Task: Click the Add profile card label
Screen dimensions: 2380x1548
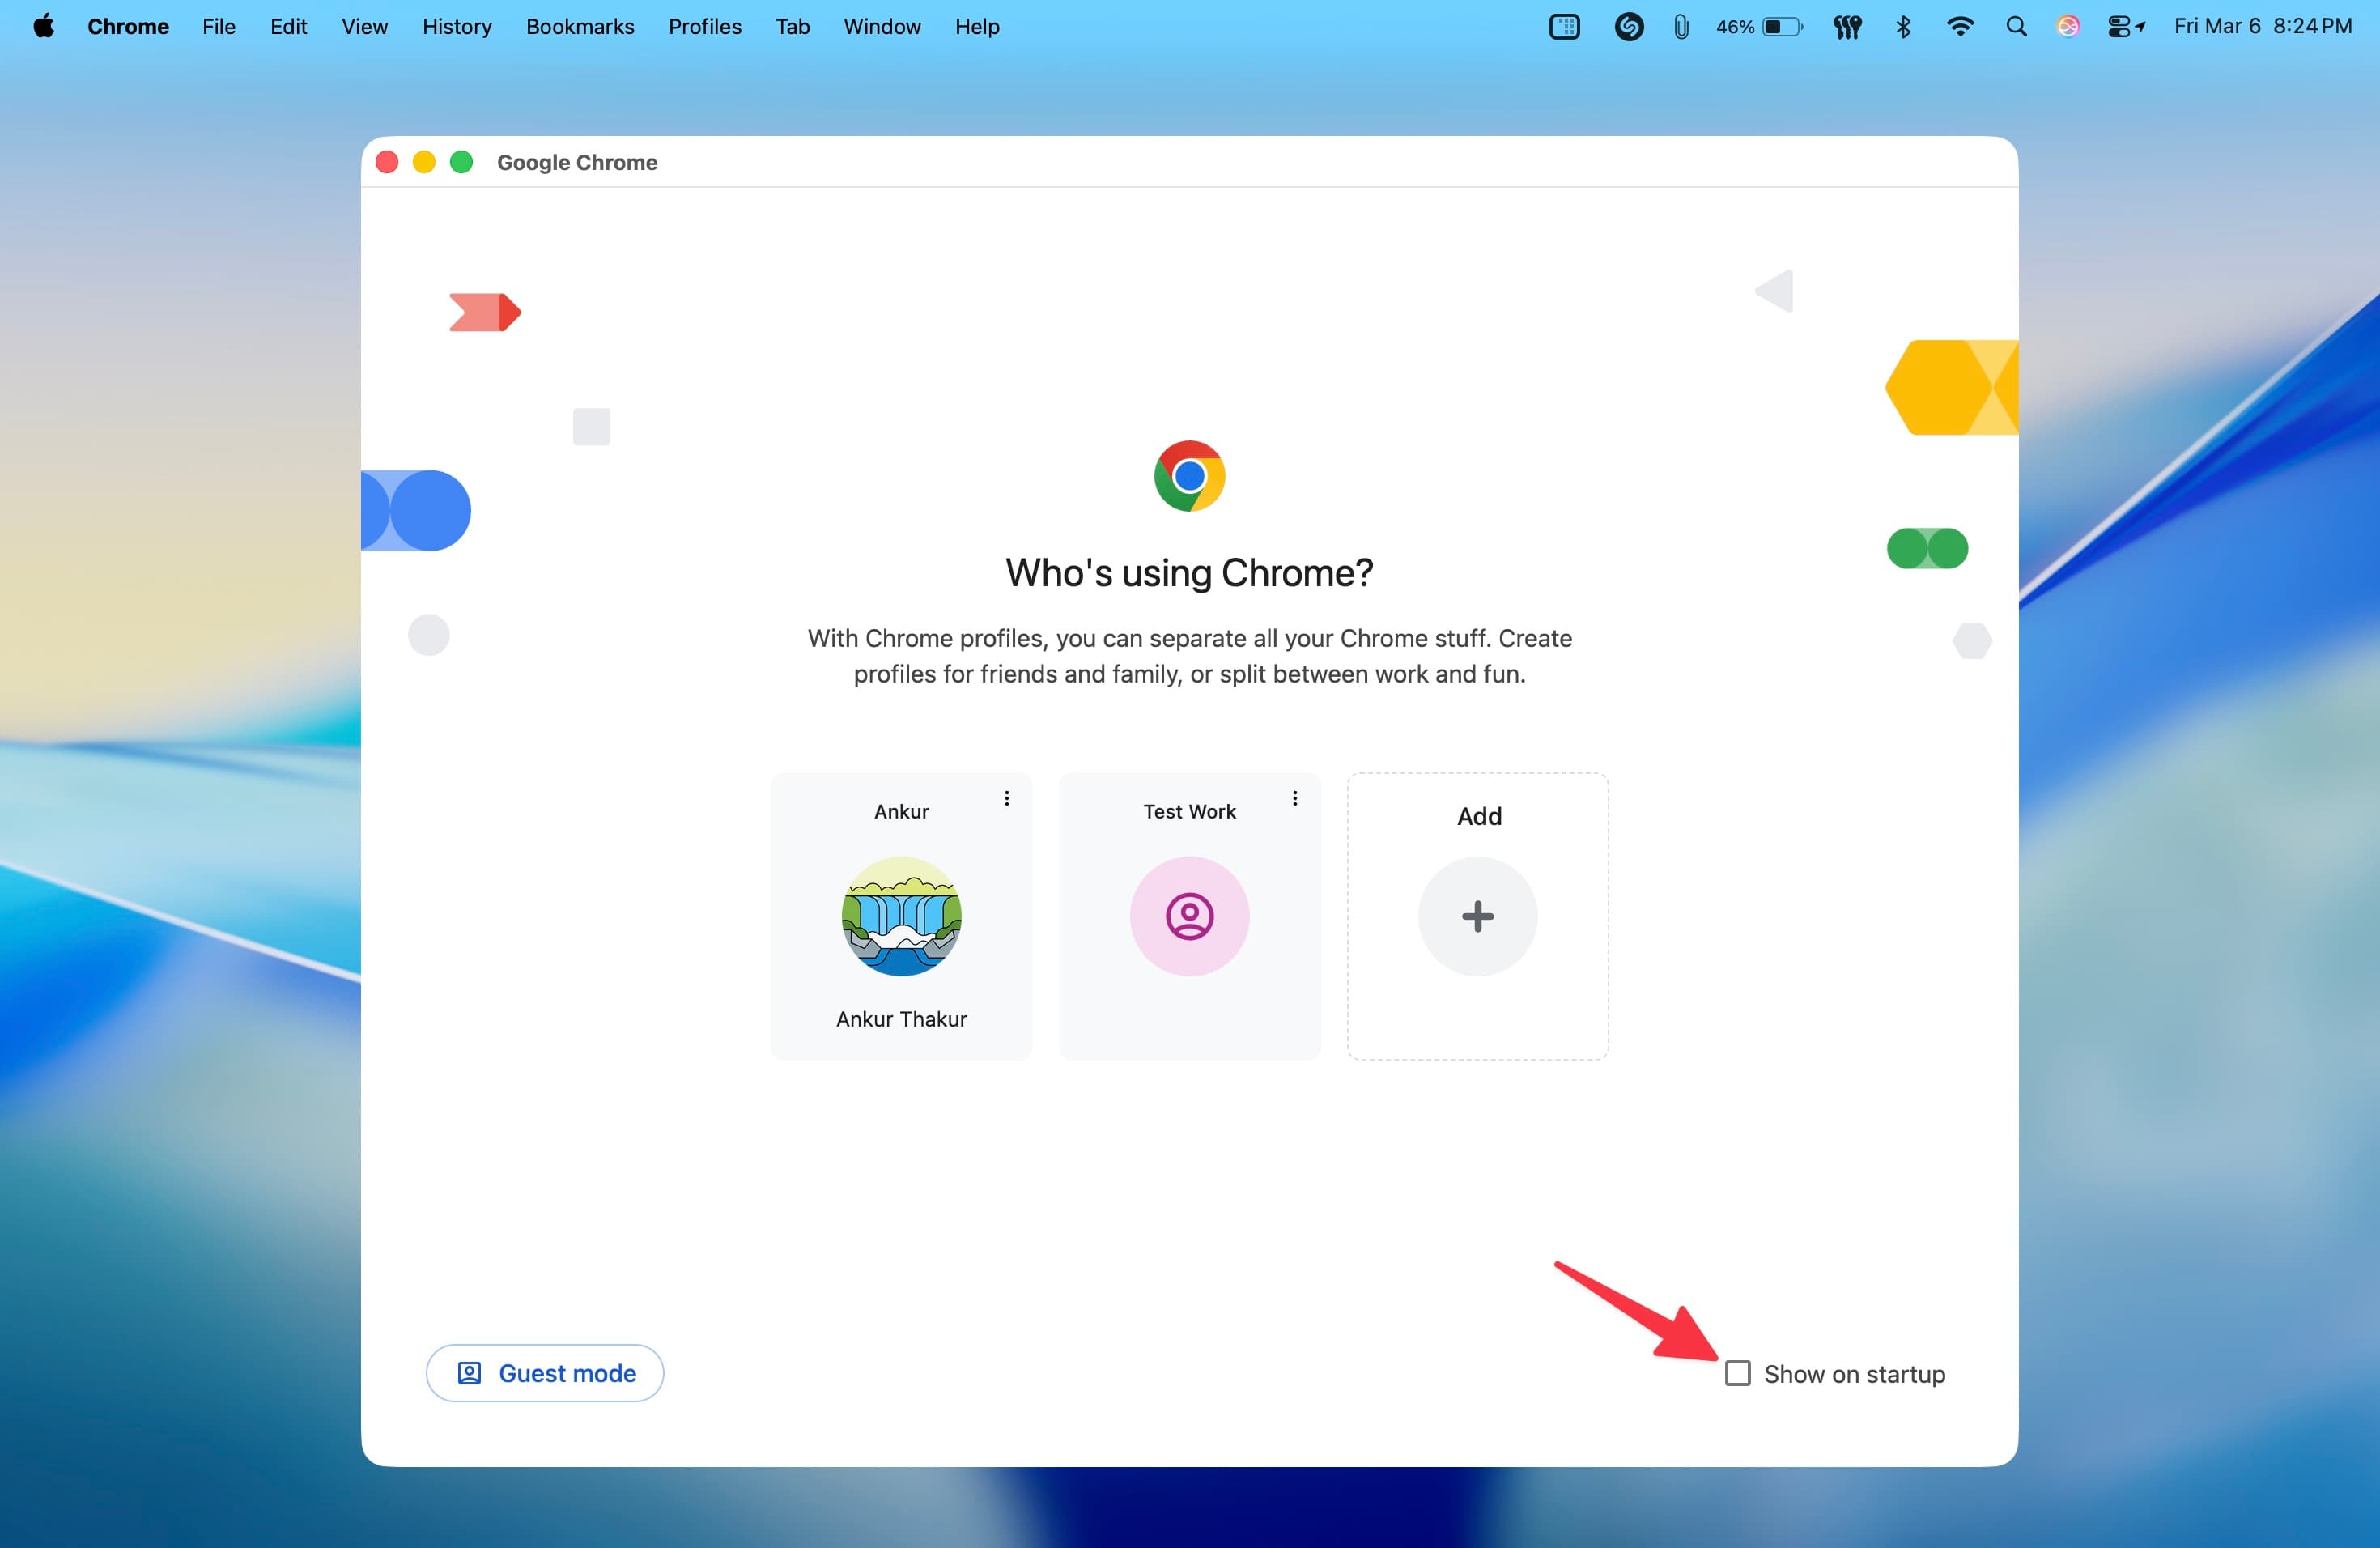Action: coord(1478,816)
